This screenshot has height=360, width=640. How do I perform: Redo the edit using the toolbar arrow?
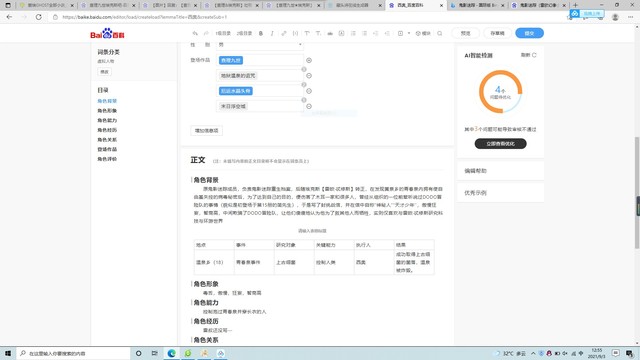point(206,33)
